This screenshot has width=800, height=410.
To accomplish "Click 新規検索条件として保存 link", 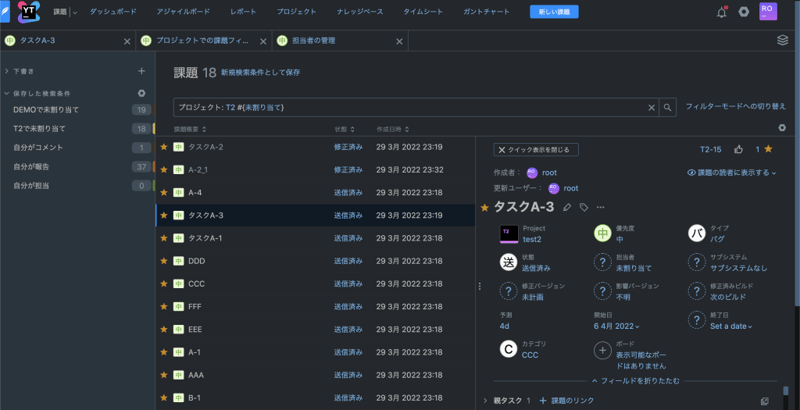I will tap(260, 72).
